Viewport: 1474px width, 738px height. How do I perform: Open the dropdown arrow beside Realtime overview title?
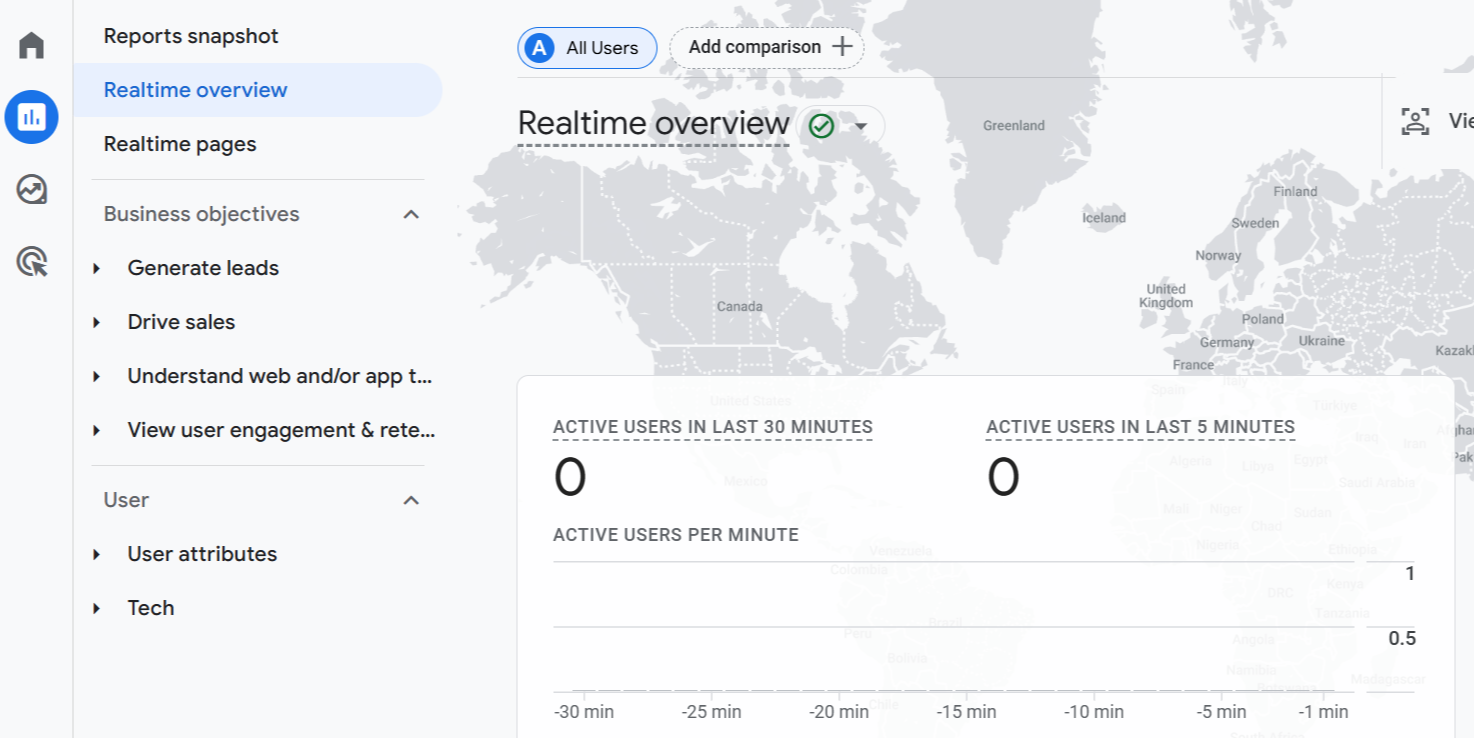click(860, 127)
